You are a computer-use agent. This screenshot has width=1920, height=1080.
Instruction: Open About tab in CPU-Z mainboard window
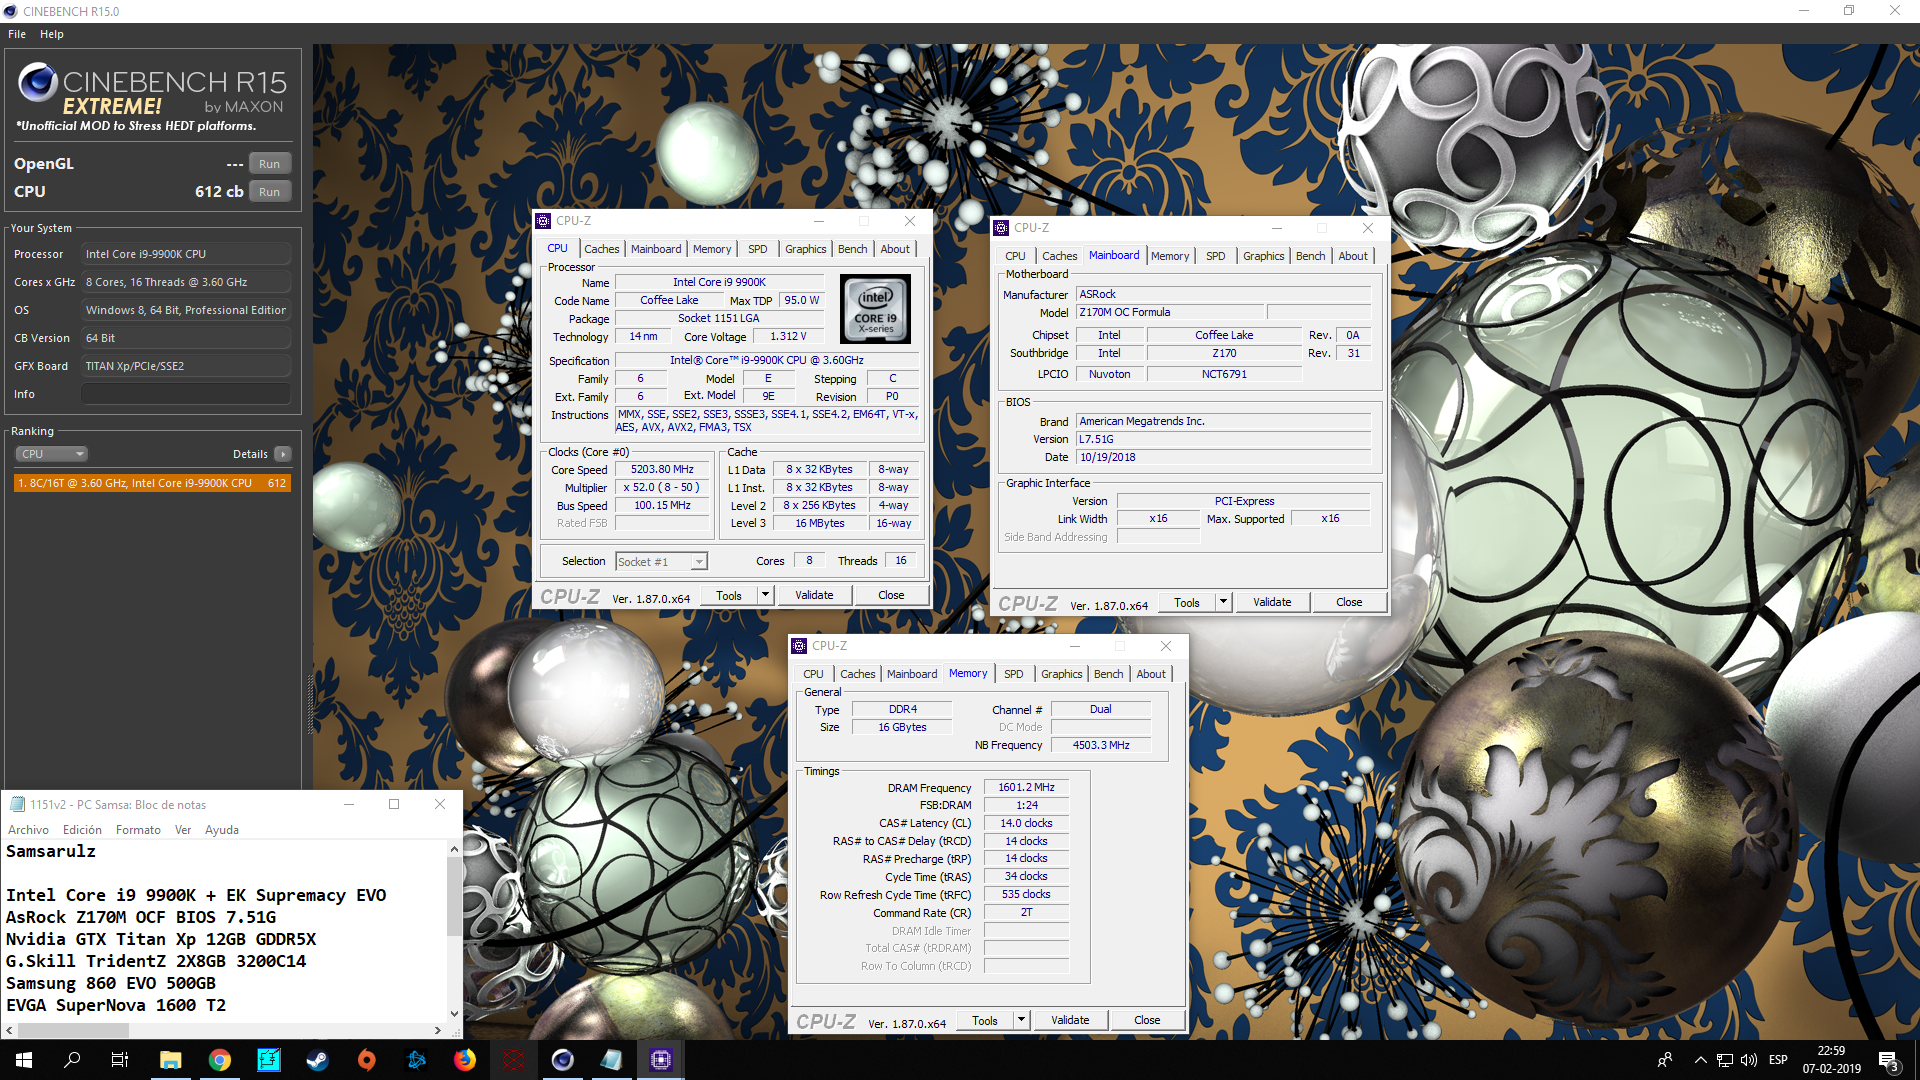[1353, 256]
